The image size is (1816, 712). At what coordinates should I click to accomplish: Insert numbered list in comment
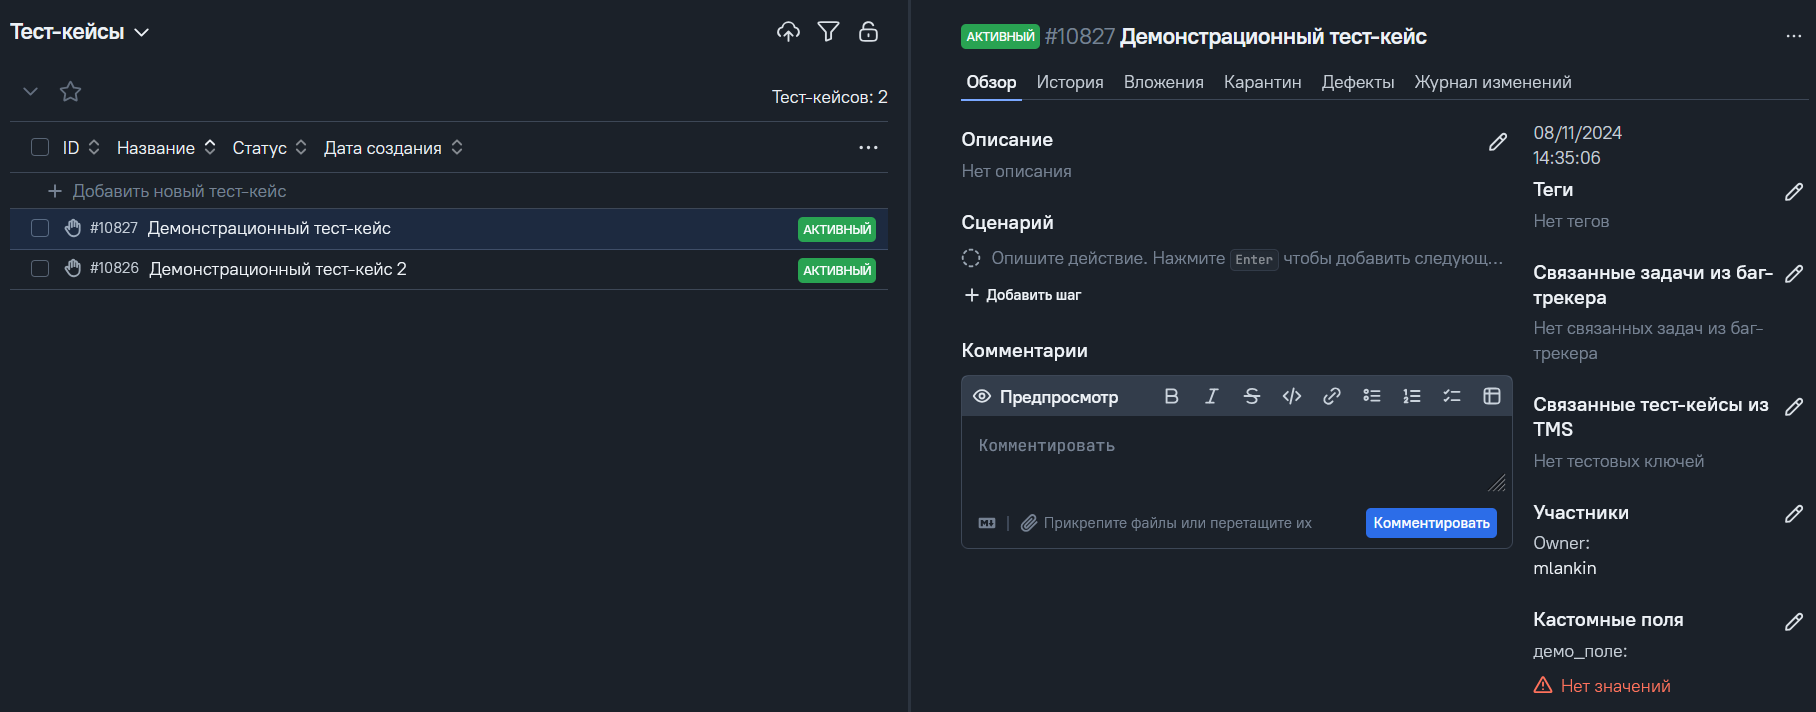coord(1411,396)
